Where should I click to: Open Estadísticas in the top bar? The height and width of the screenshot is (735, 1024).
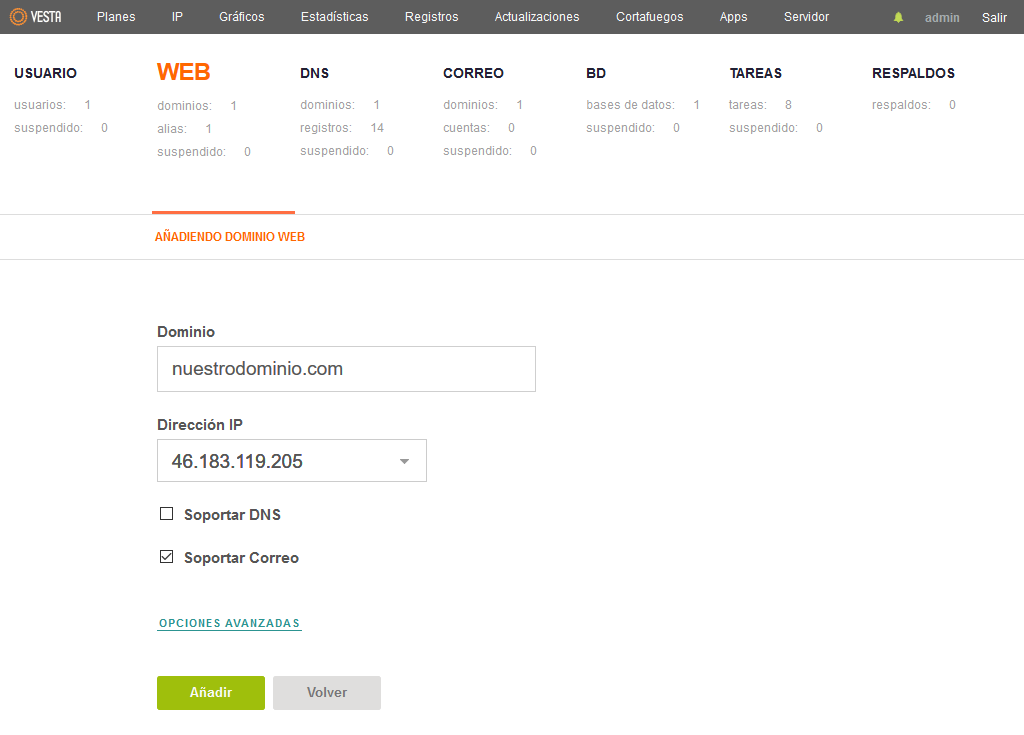[x=334, y=17]
